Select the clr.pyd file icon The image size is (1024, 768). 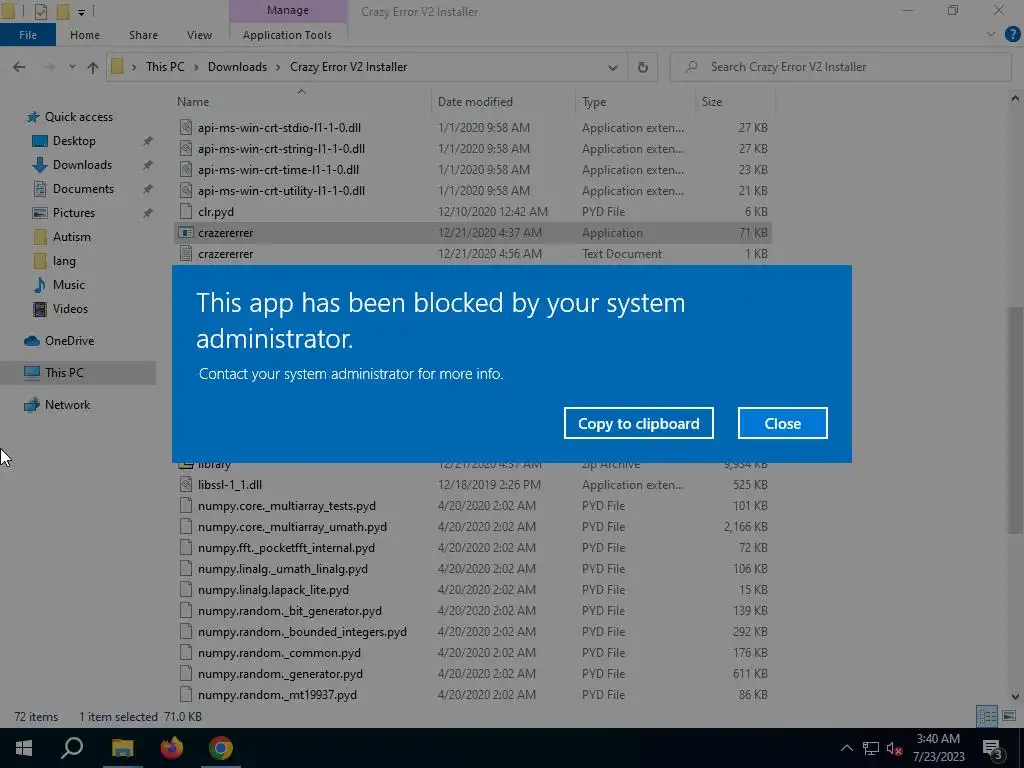click(186, 212)
